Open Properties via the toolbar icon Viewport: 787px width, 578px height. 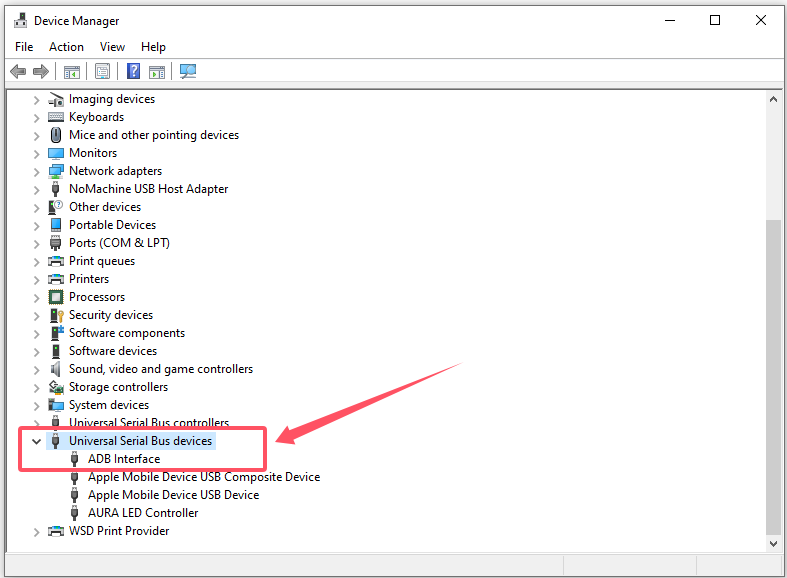[102, 71]
